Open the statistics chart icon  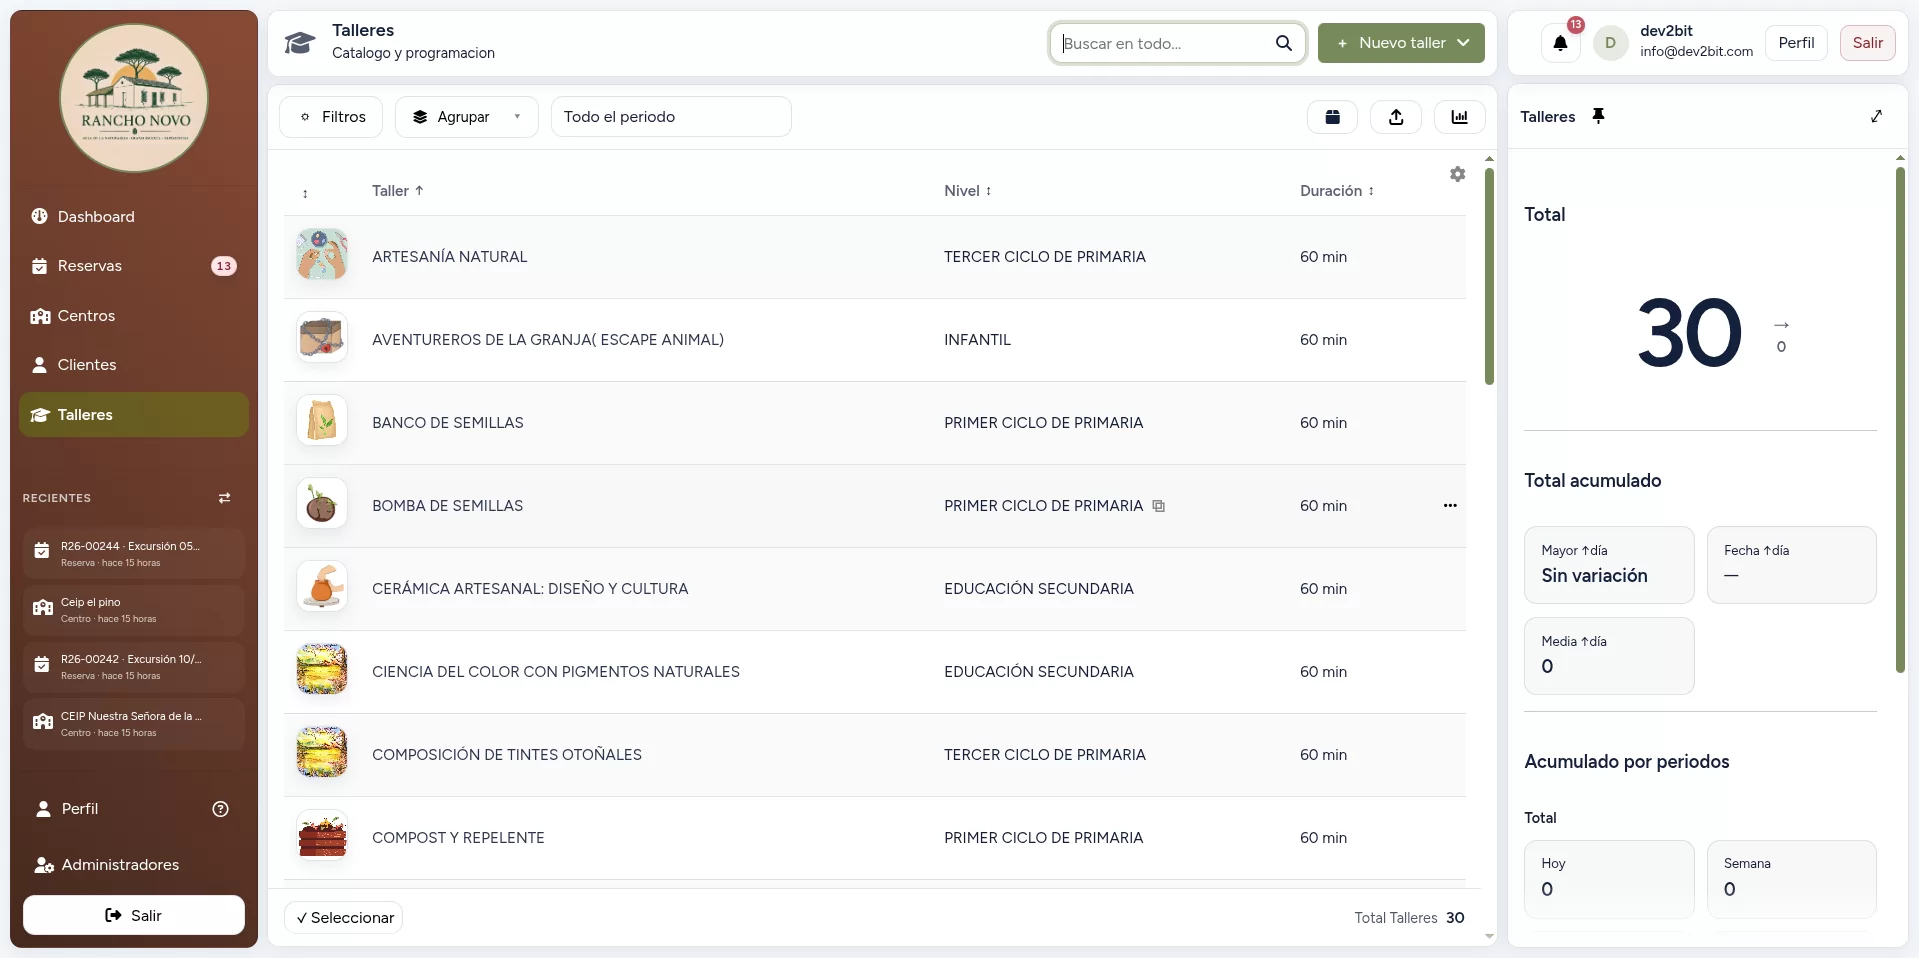pyautogui.click(x=1460, y=117)
